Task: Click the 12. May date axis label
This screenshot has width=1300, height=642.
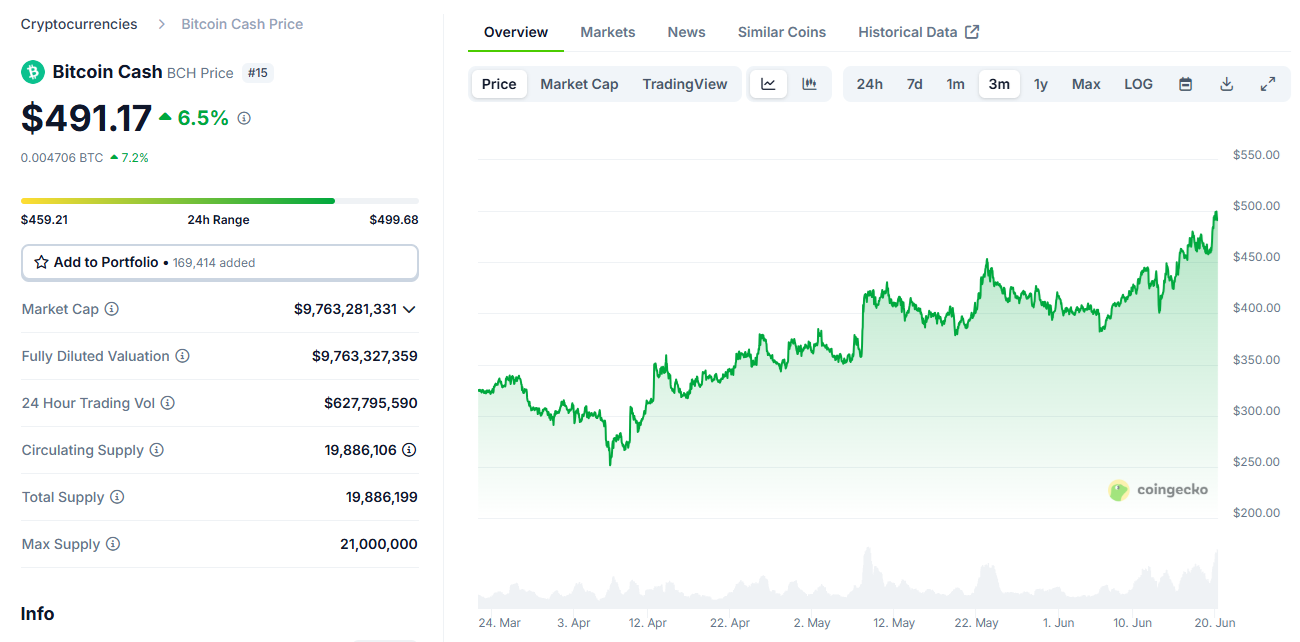Action: click(x=894, y=622)
